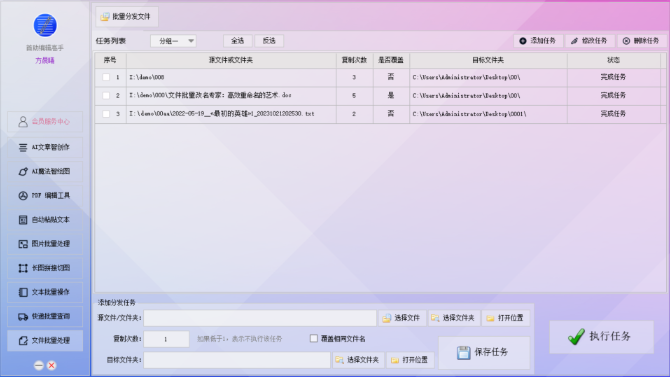Click 打开位置 button beside source file field
Screen dimensions: 670x377
tap(505, 318)
